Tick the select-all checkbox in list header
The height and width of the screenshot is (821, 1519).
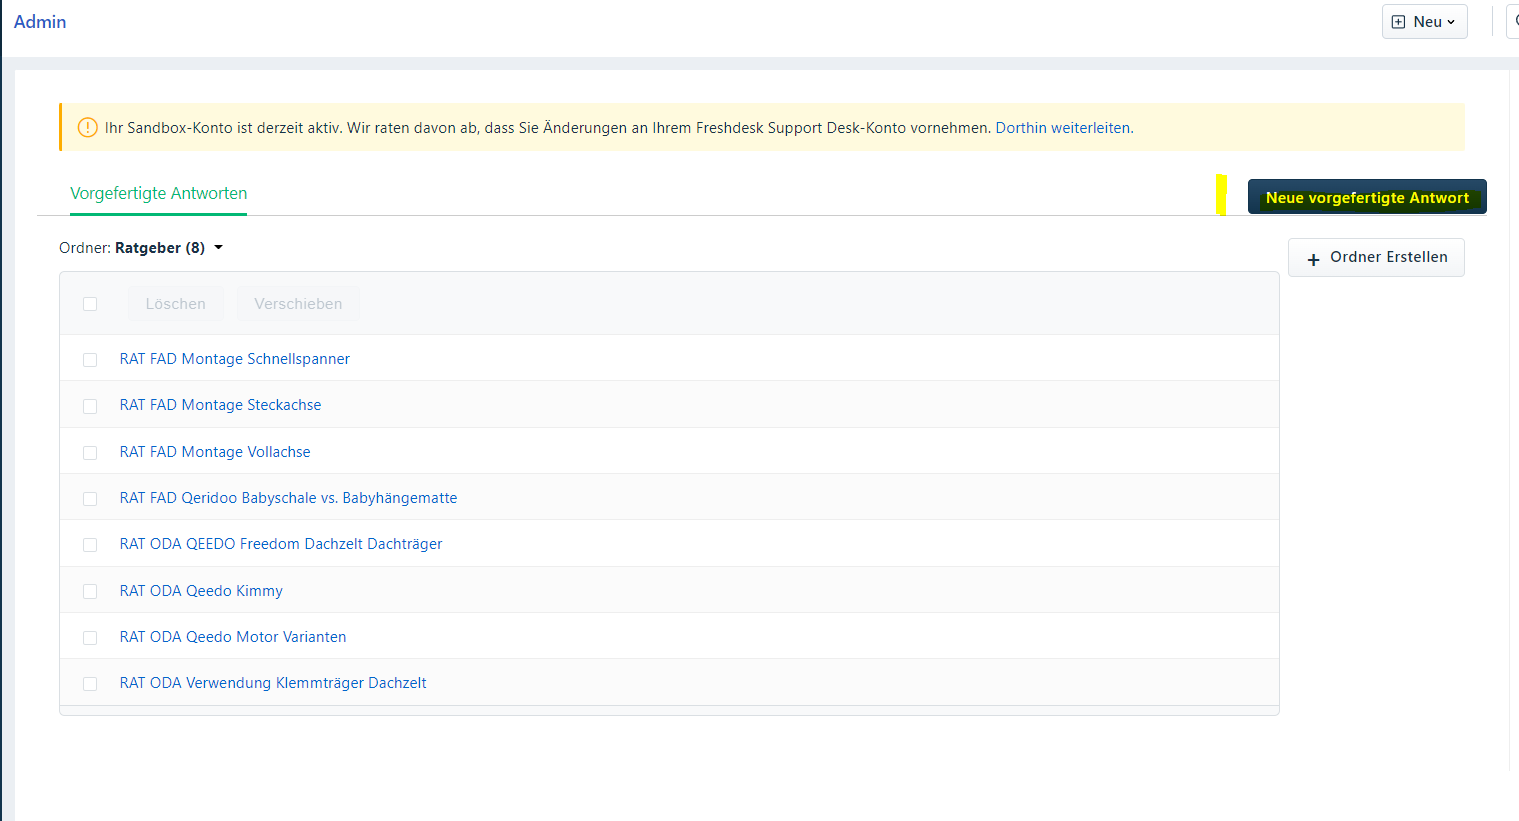click(x=90, y=304)
